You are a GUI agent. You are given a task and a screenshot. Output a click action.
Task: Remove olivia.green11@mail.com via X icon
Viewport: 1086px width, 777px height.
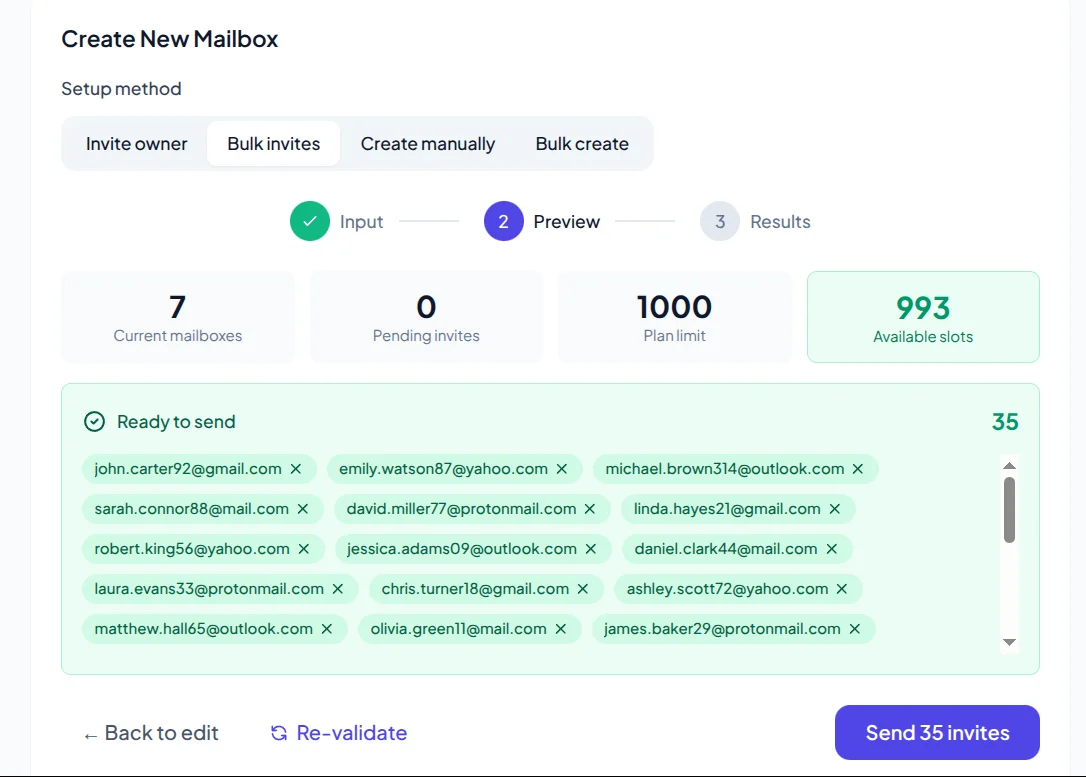(561, 628)
